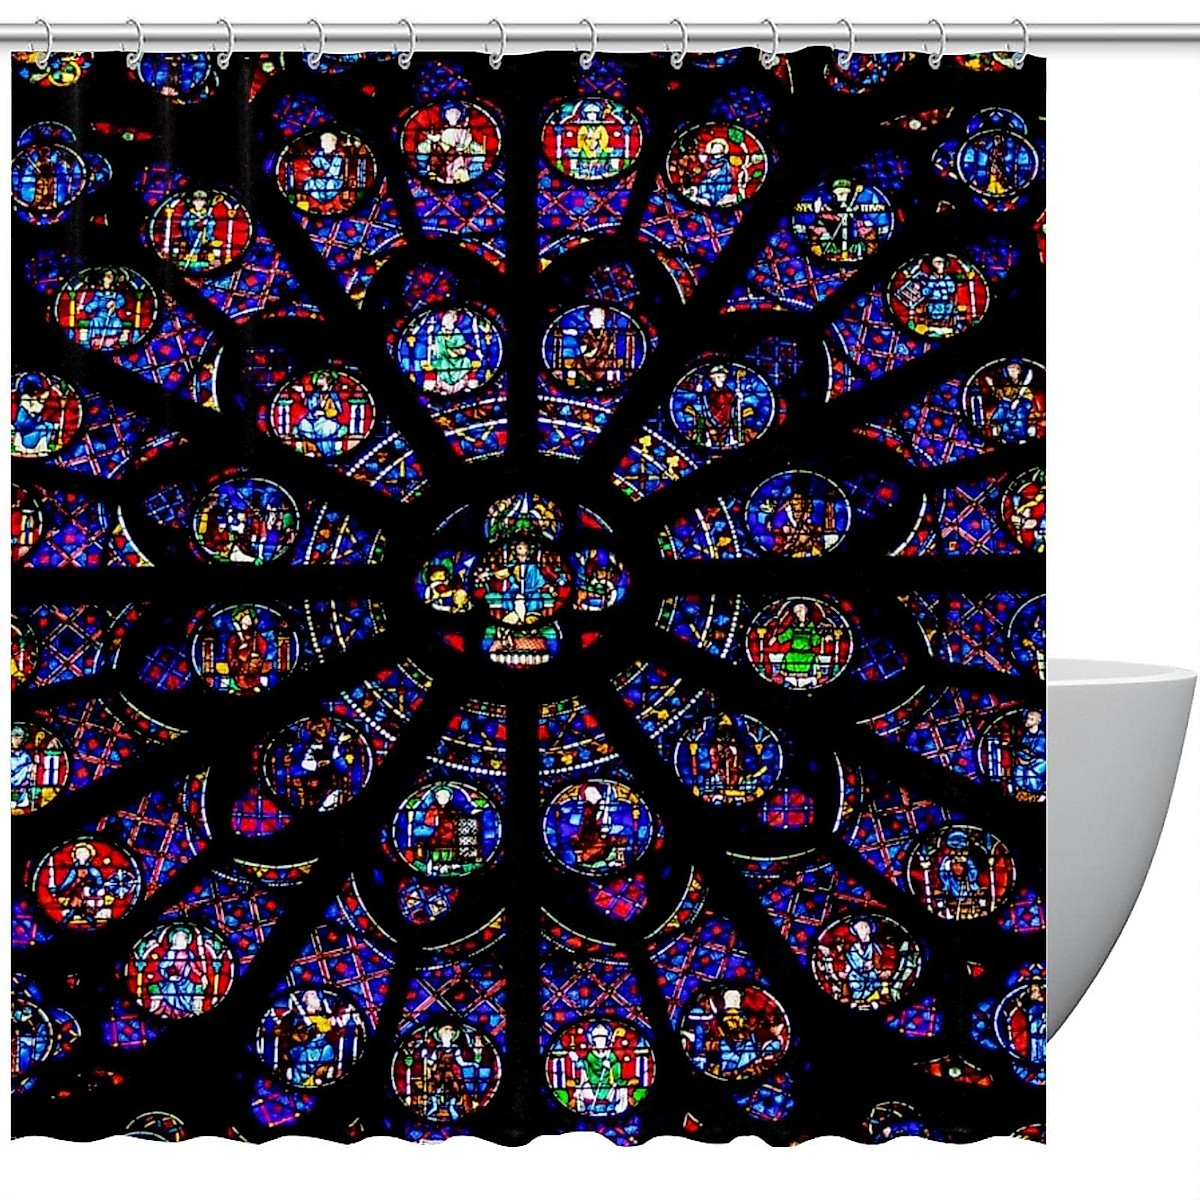The height and width of the screenshot is (1200, 1200).
Task: Click the small lobe above the central figure
Action: (x=522, y=517)
